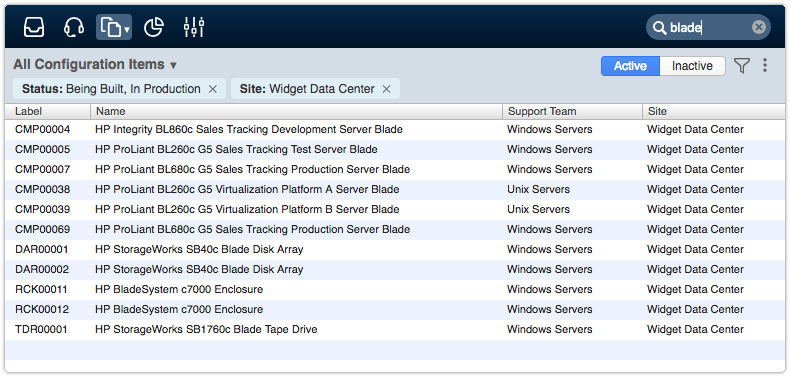Click into the search field with 'blade'
The image size is (790, 377).
(x=707, y=27)
